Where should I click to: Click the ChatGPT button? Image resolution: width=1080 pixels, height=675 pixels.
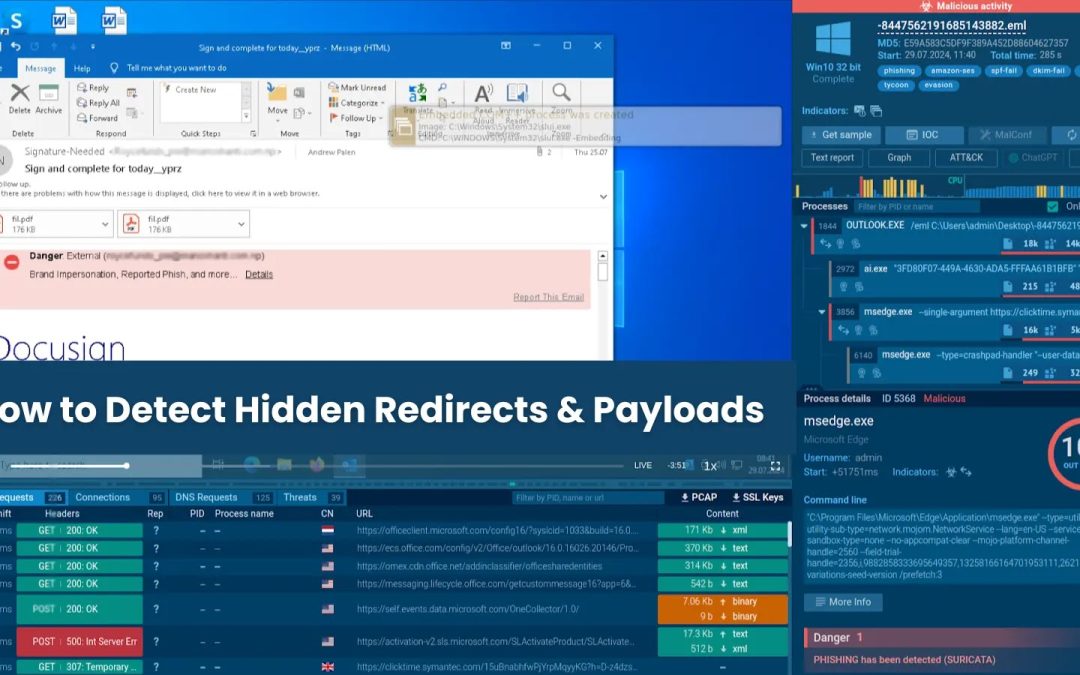point(1032,158)
